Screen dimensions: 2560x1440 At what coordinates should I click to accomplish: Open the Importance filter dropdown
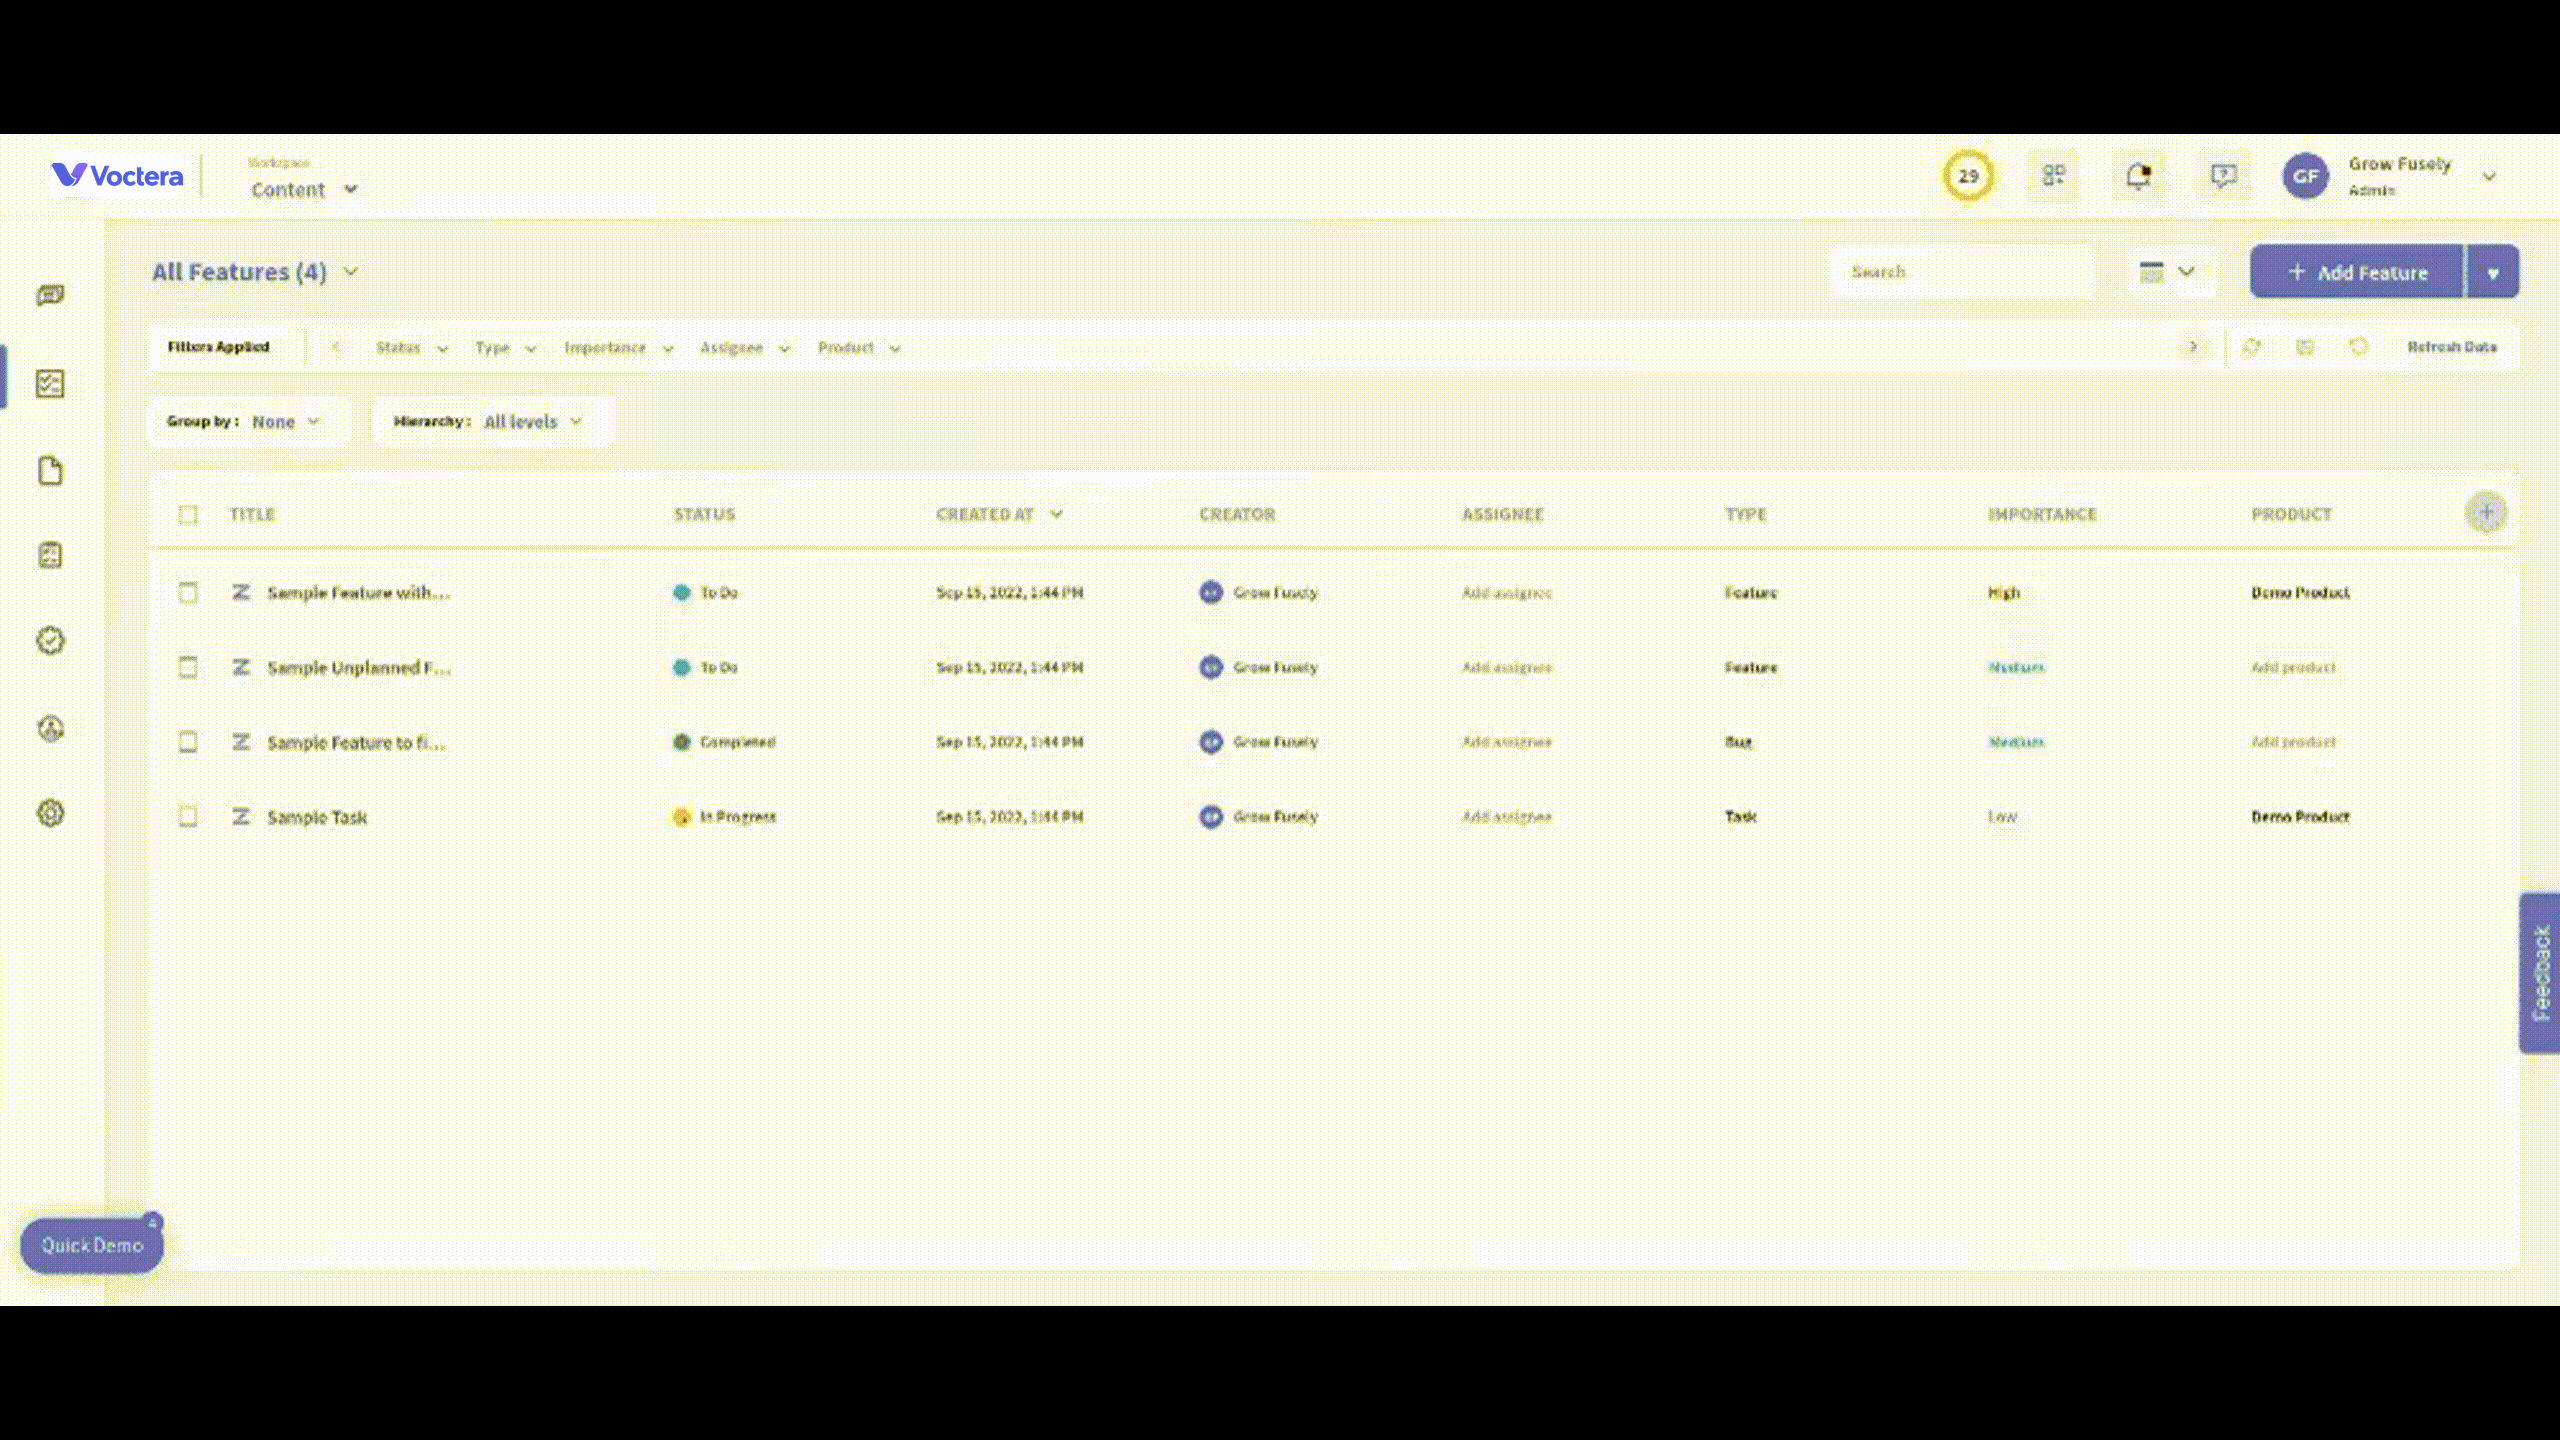pyautogui.click(x=618, y=348)
